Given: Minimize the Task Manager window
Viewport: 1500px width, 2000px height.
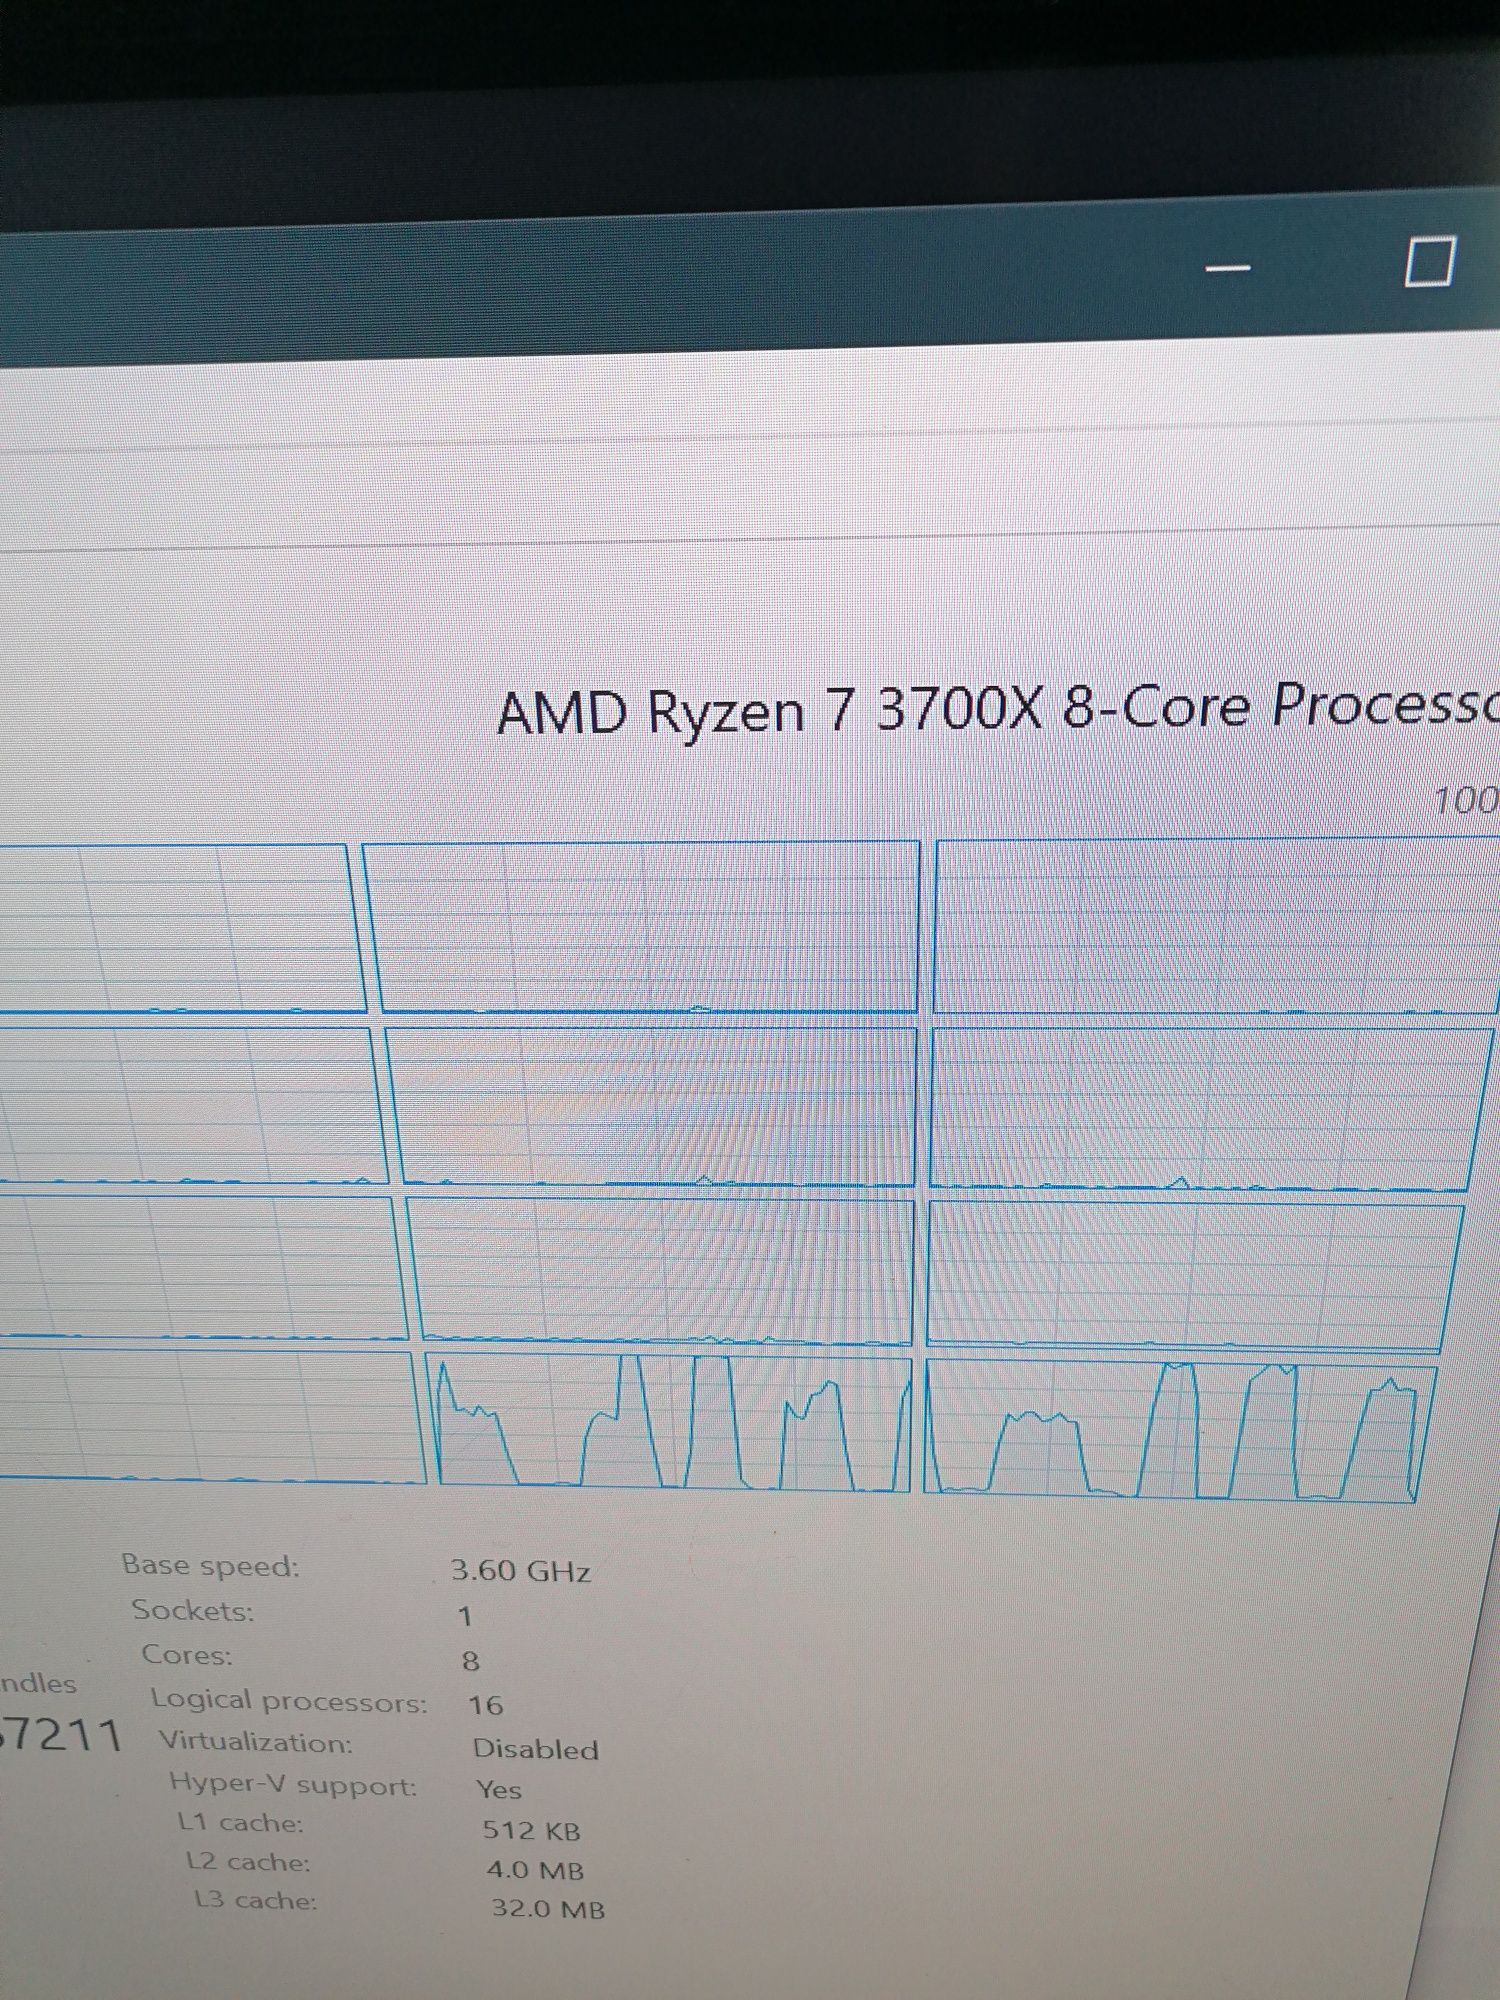Looking at the screenshot, I should (1228, 268).
